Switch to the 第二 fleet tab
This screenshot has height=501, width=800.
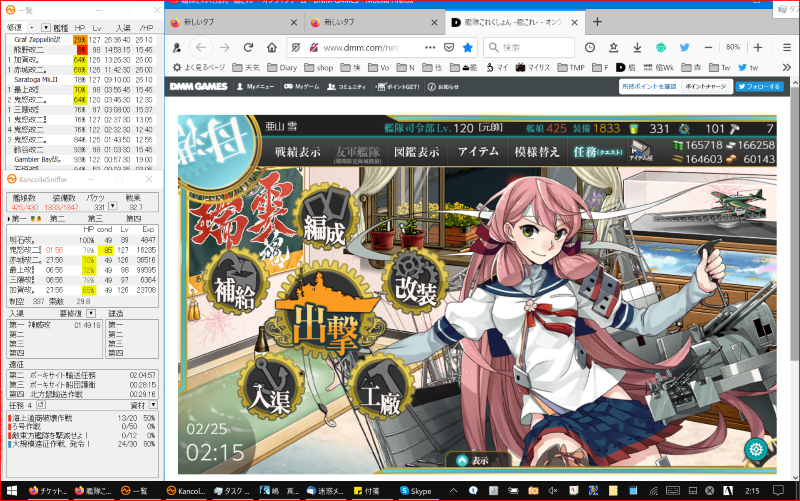tap(57, 219)
